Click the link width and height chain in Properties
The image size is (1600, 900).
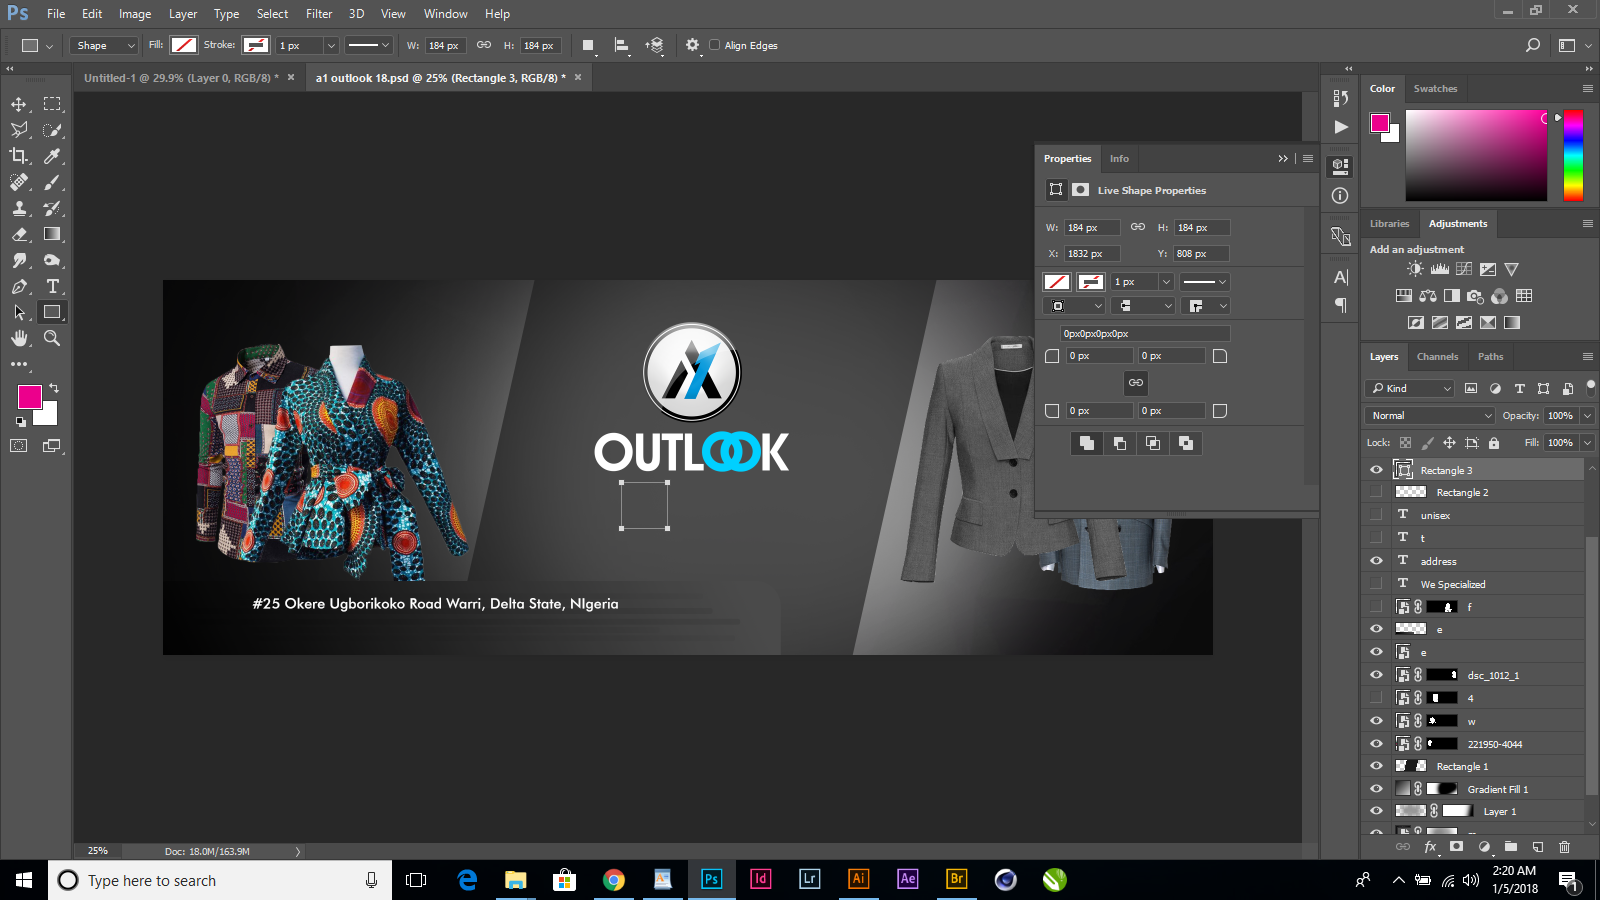[1136, 227]
